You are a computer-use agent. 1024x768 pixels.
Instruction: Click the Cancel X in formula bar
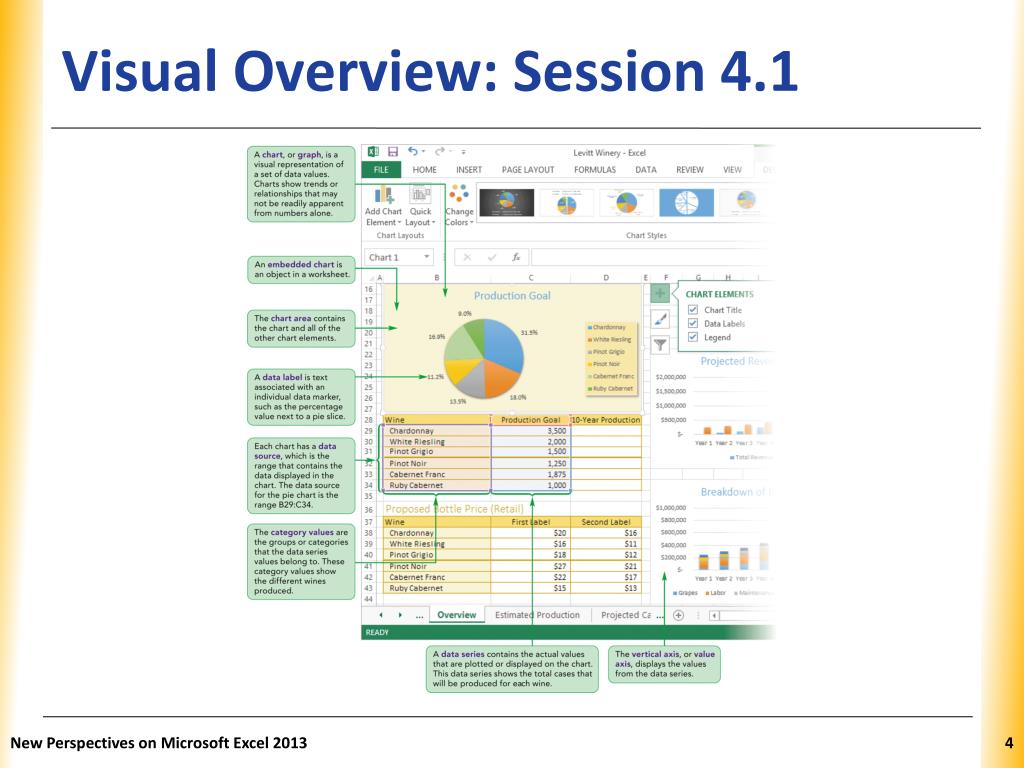coord(468,257)
